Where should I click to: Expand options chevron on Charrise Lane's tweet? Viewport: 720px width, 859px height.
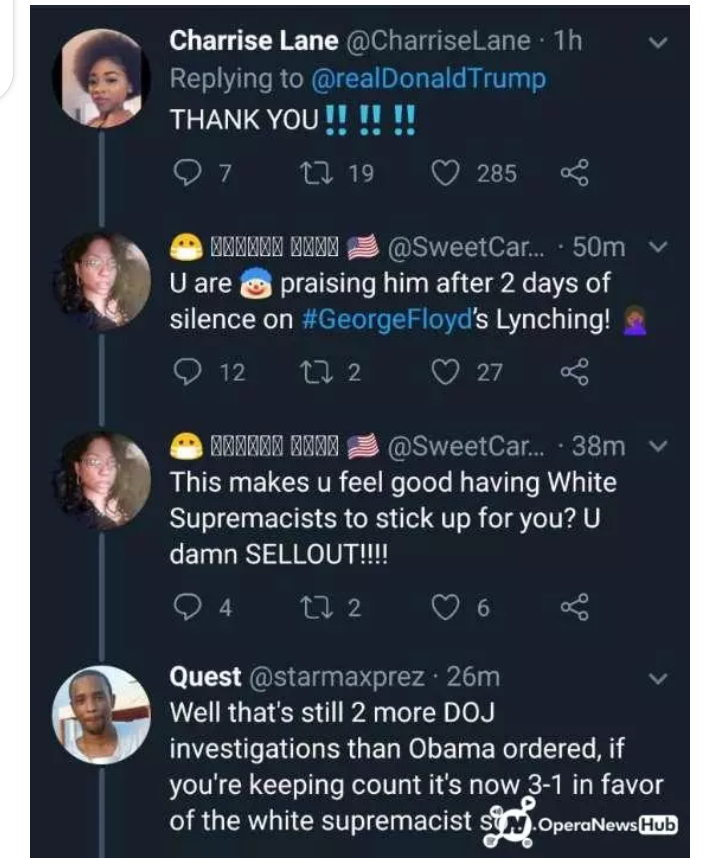(x=658, y=42)
